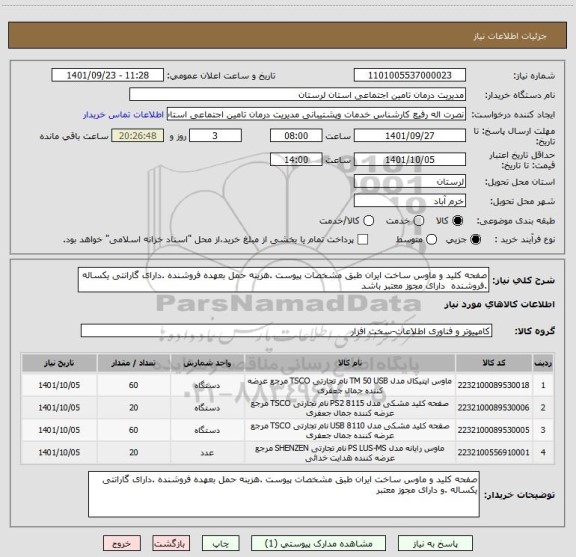Select the کالا/خدمت radio button
This screenshot has height=557, width=576.
pyautogui.click(x=368, y=220)
